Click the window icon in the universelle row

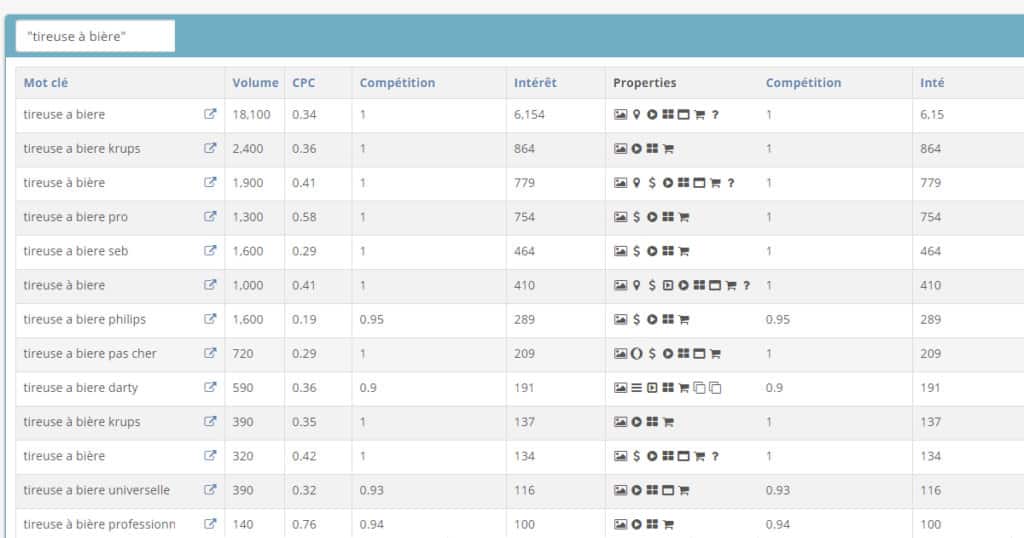(x=667, y=490)
